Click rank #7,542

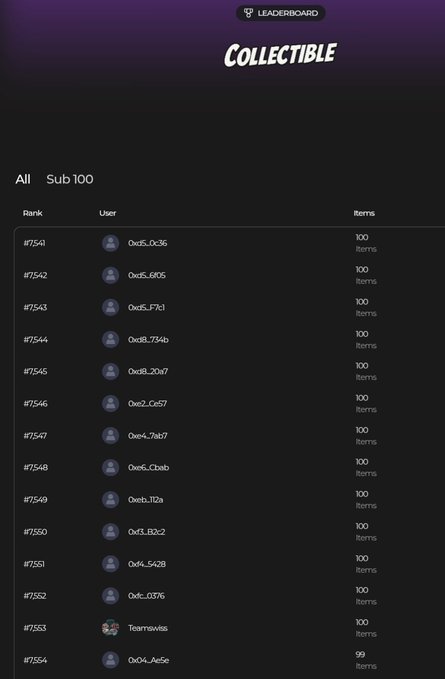tap(35, 275)
